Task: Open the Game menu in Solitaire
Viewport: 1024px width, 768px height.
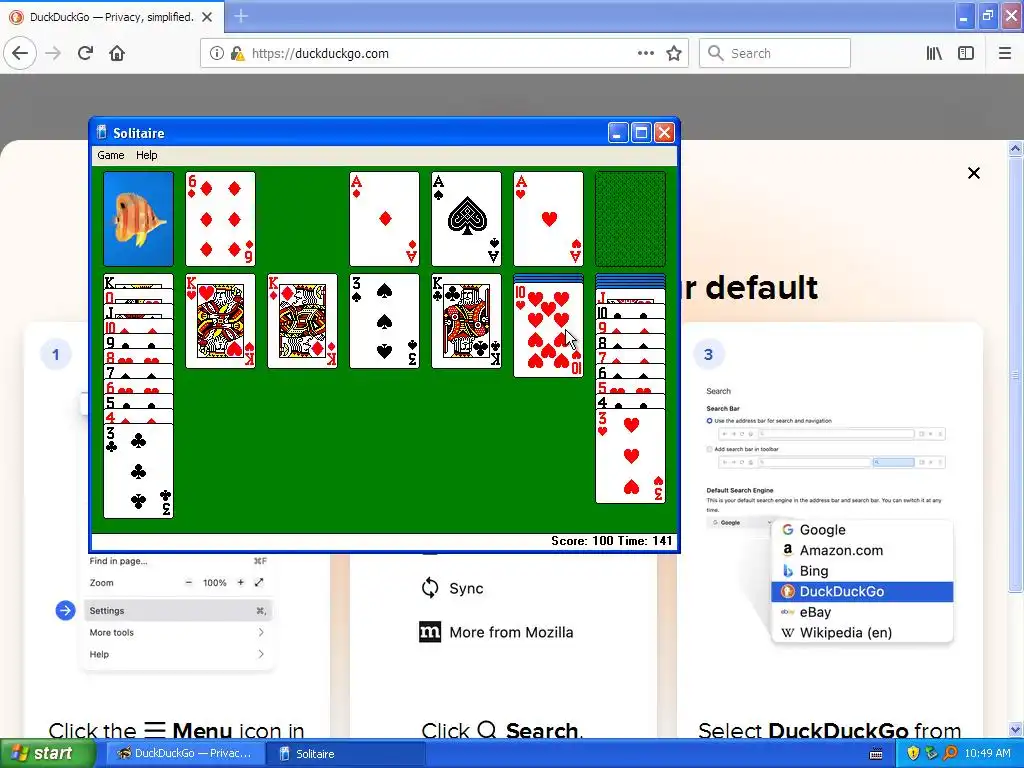Action: click(110, 155)
